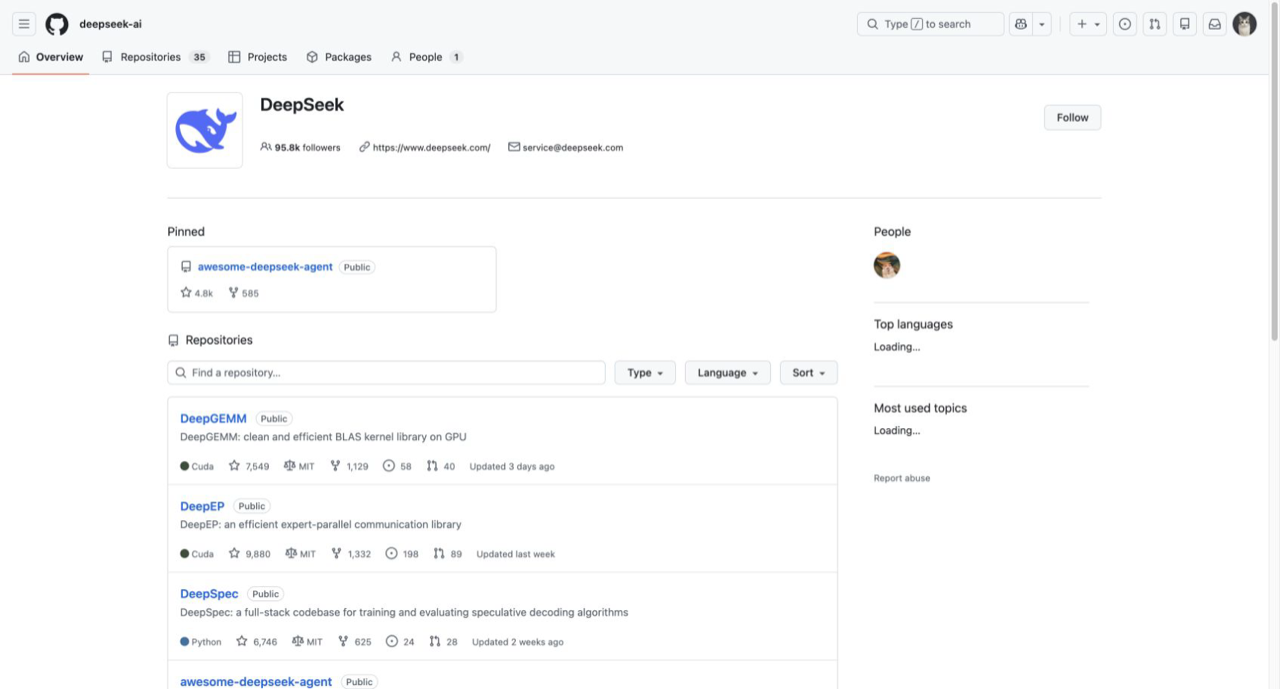
Task: Switch to the People tab
Action: click(x=426, y=57)
